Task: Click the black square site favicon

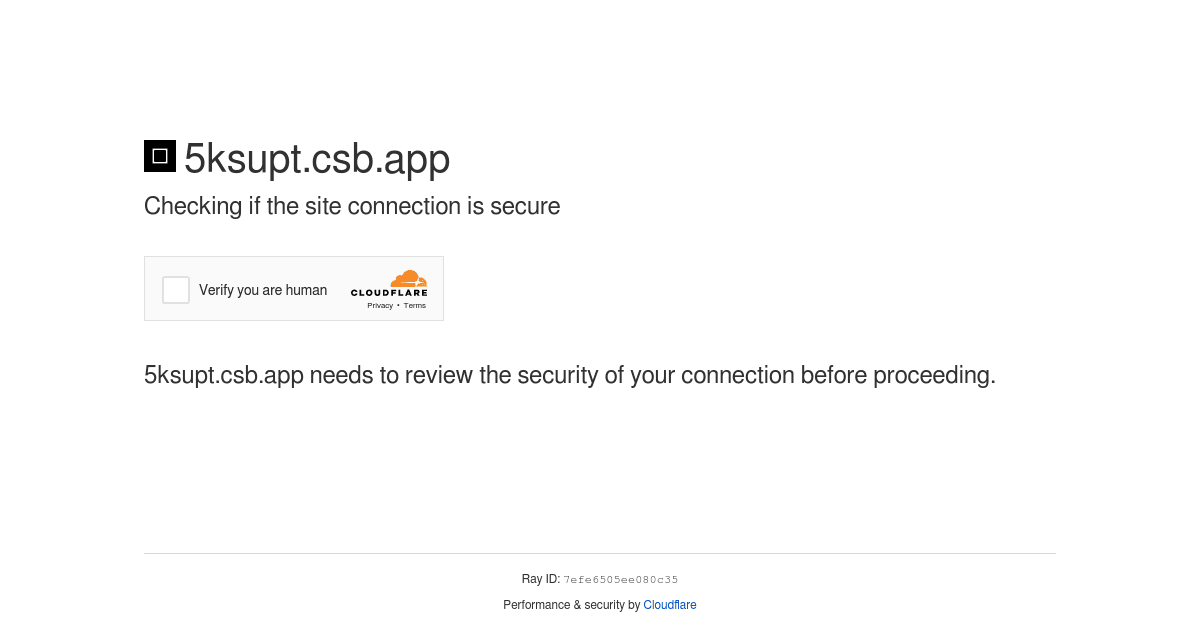Action: [160, 156]
